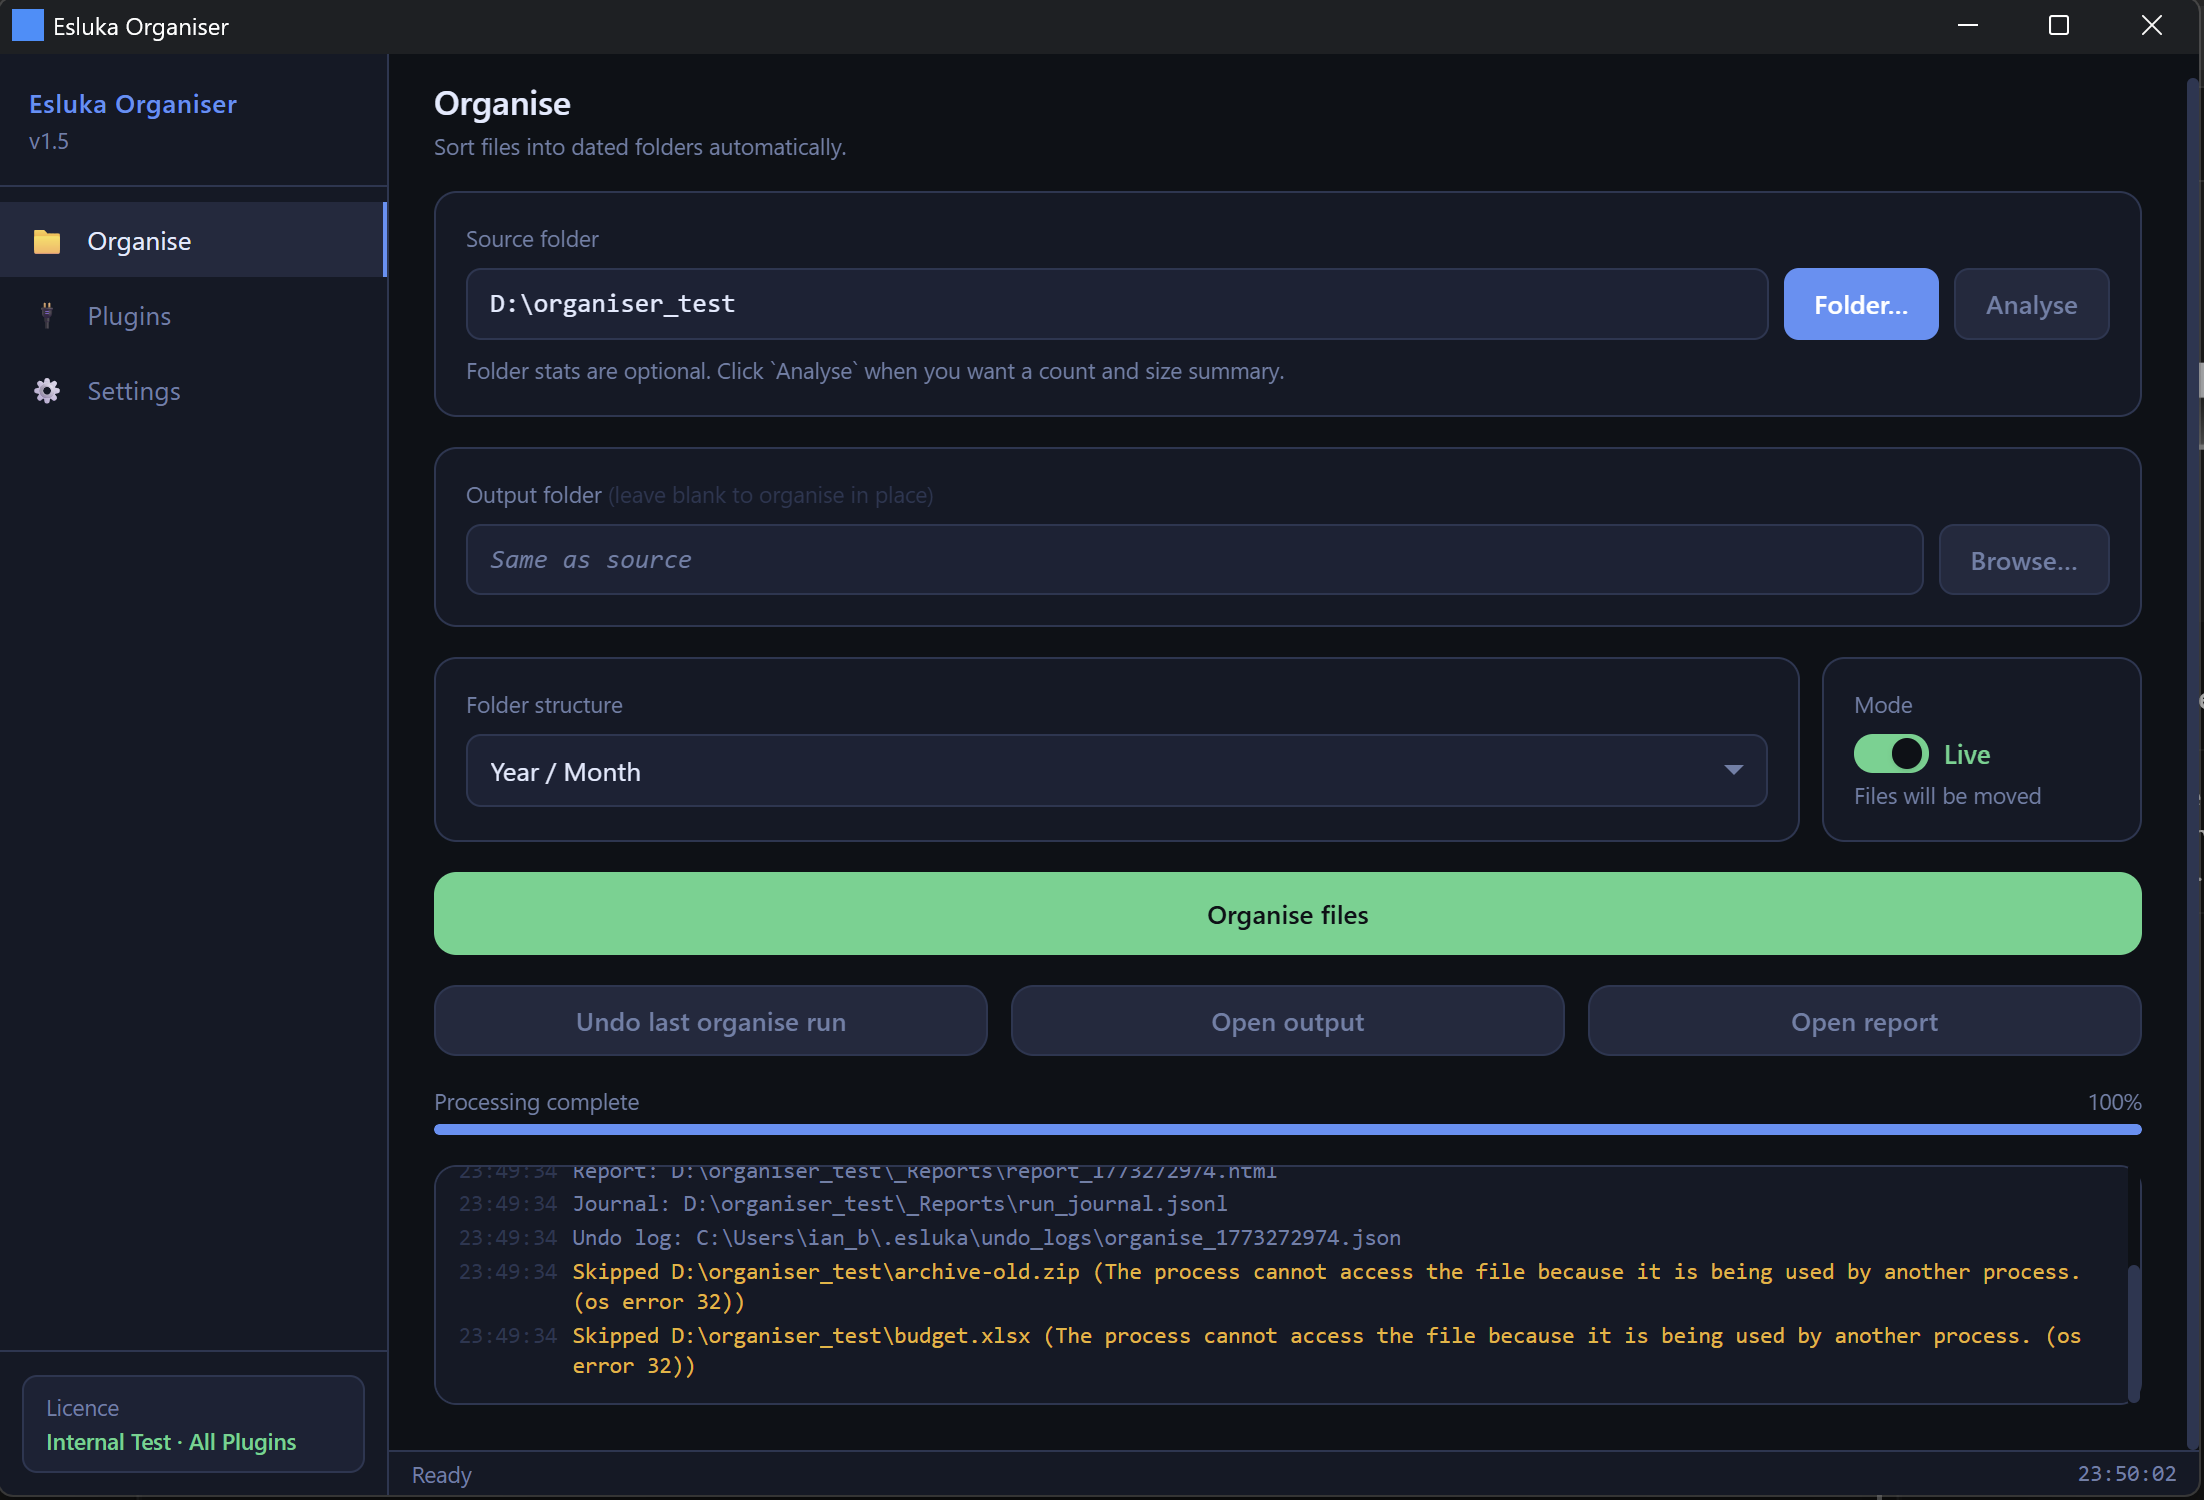Click the Open output button

(1287, 1021)
